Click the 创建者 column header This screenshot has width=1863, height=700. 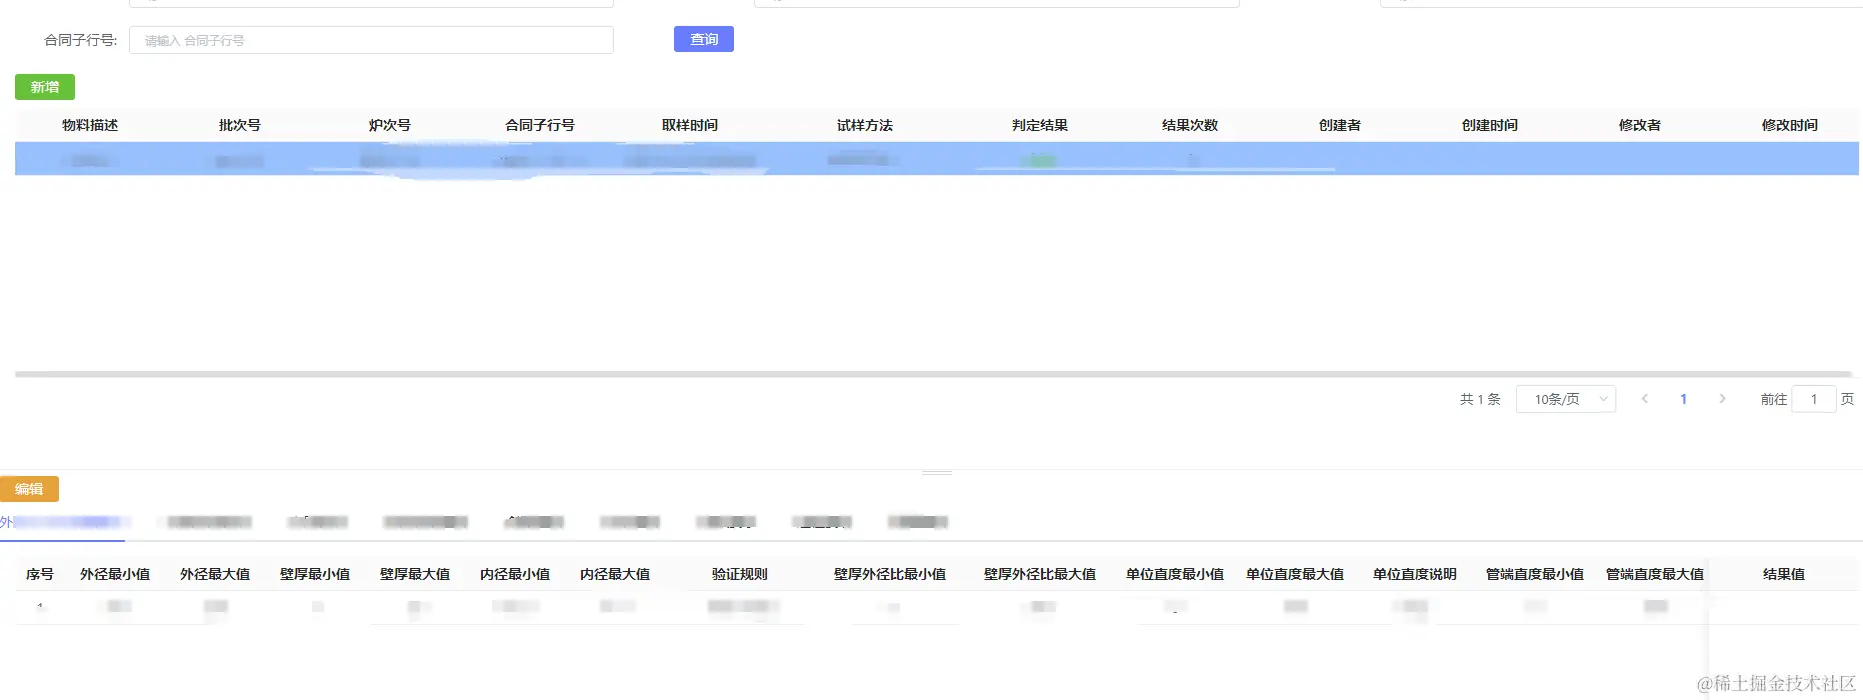coord(1340,125)
